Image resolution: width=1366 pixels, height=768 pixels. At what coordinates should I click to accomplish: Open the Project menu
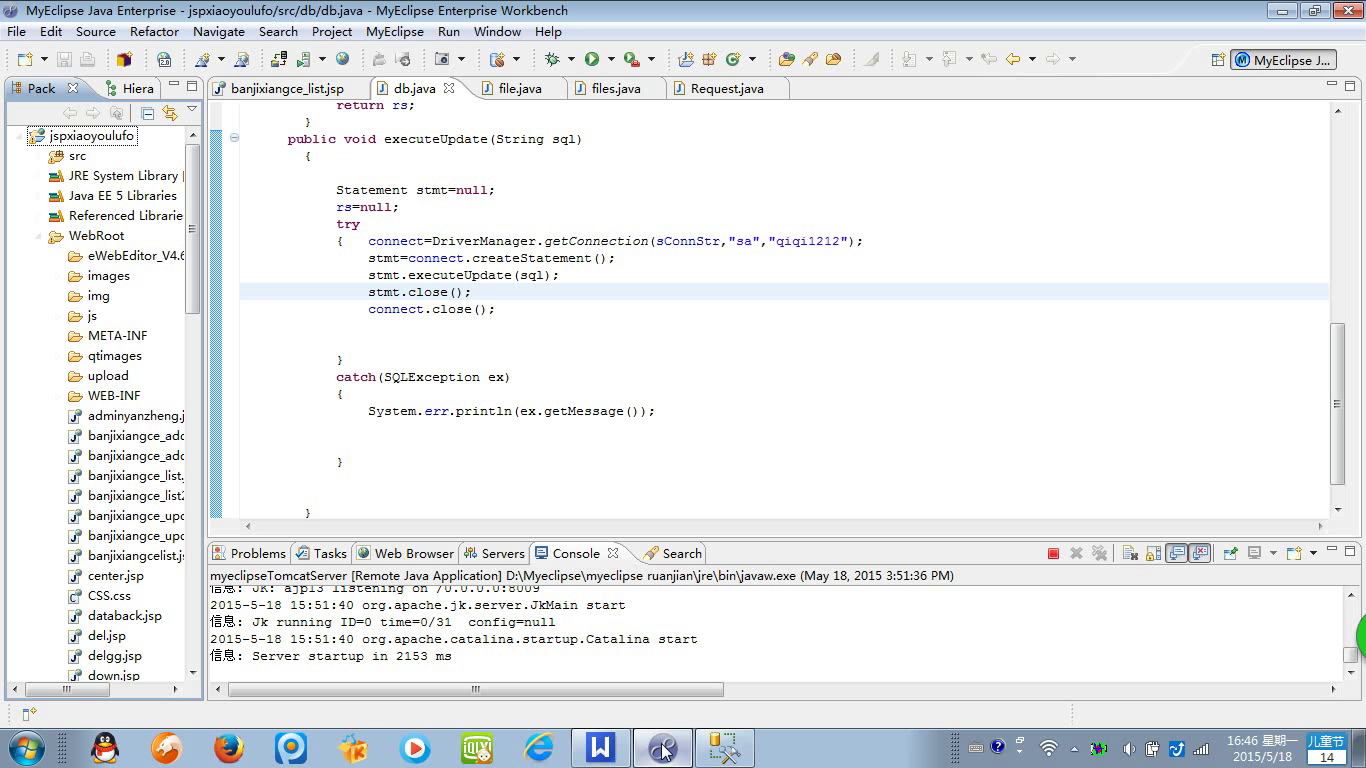(332, 31)
